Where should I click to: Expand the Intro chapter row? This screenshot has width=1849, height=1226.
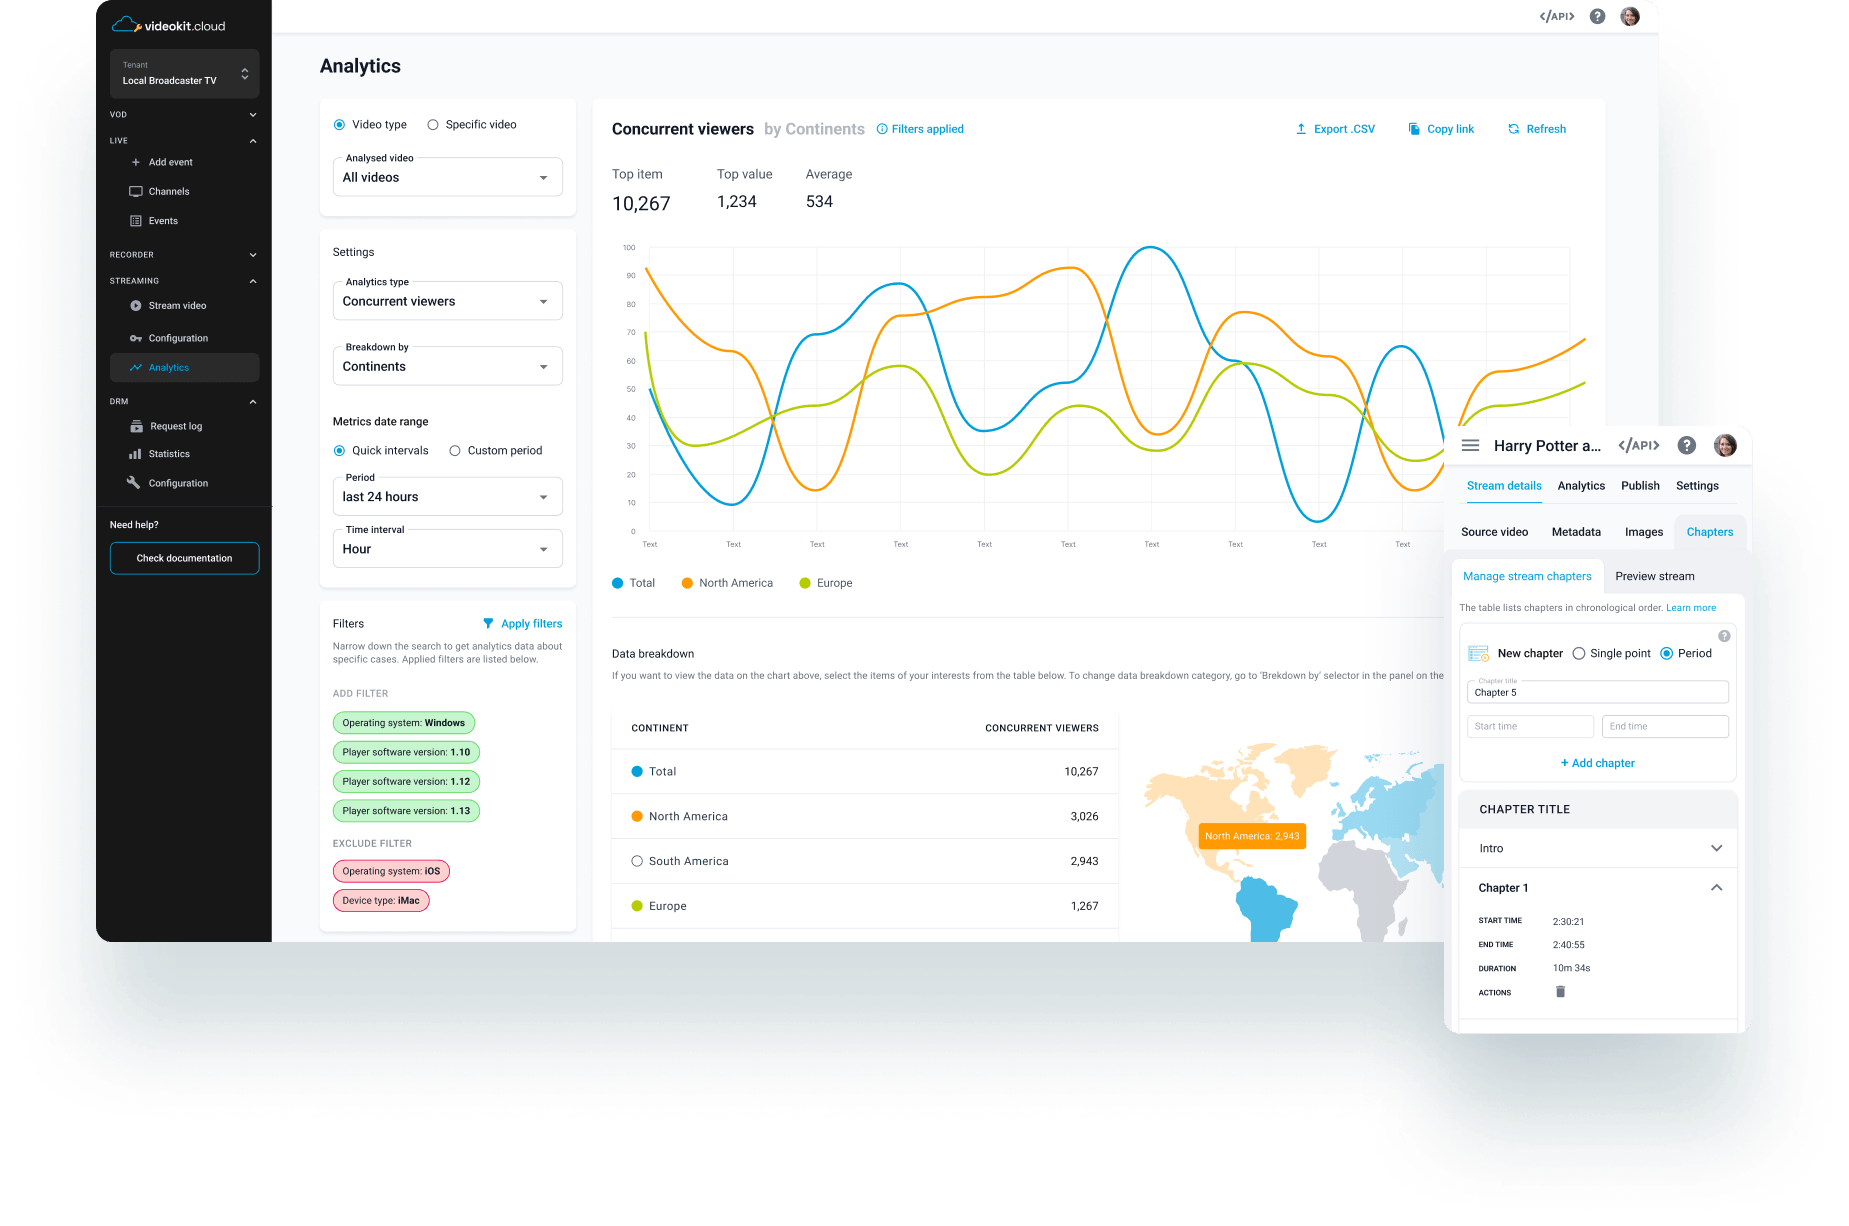1716,848
